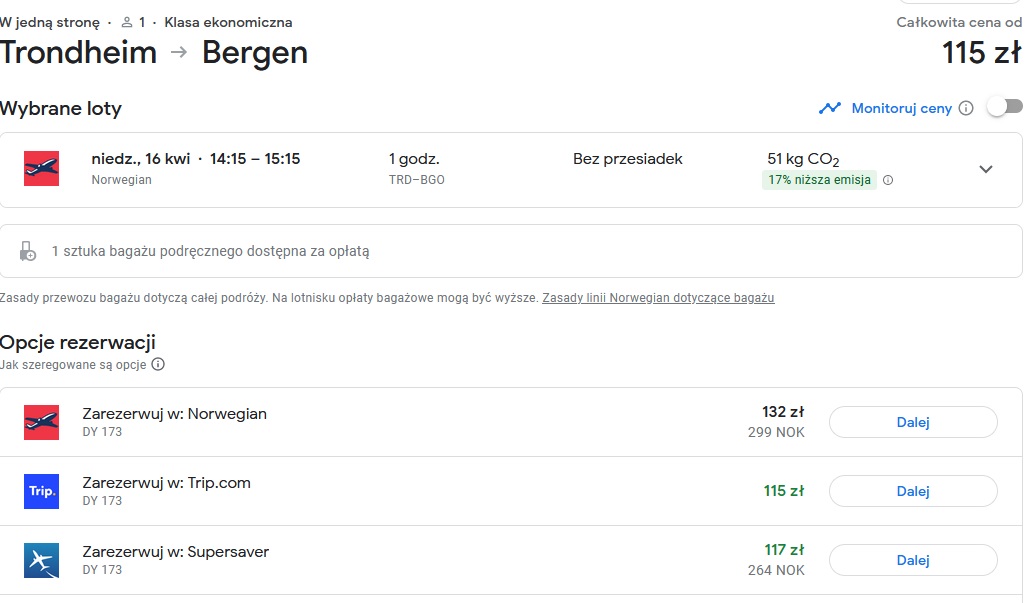The width and height of the screenshot is (1033, 603).
Task: Click Dalej for the Trip.com booking option
Action: (913, 492)
